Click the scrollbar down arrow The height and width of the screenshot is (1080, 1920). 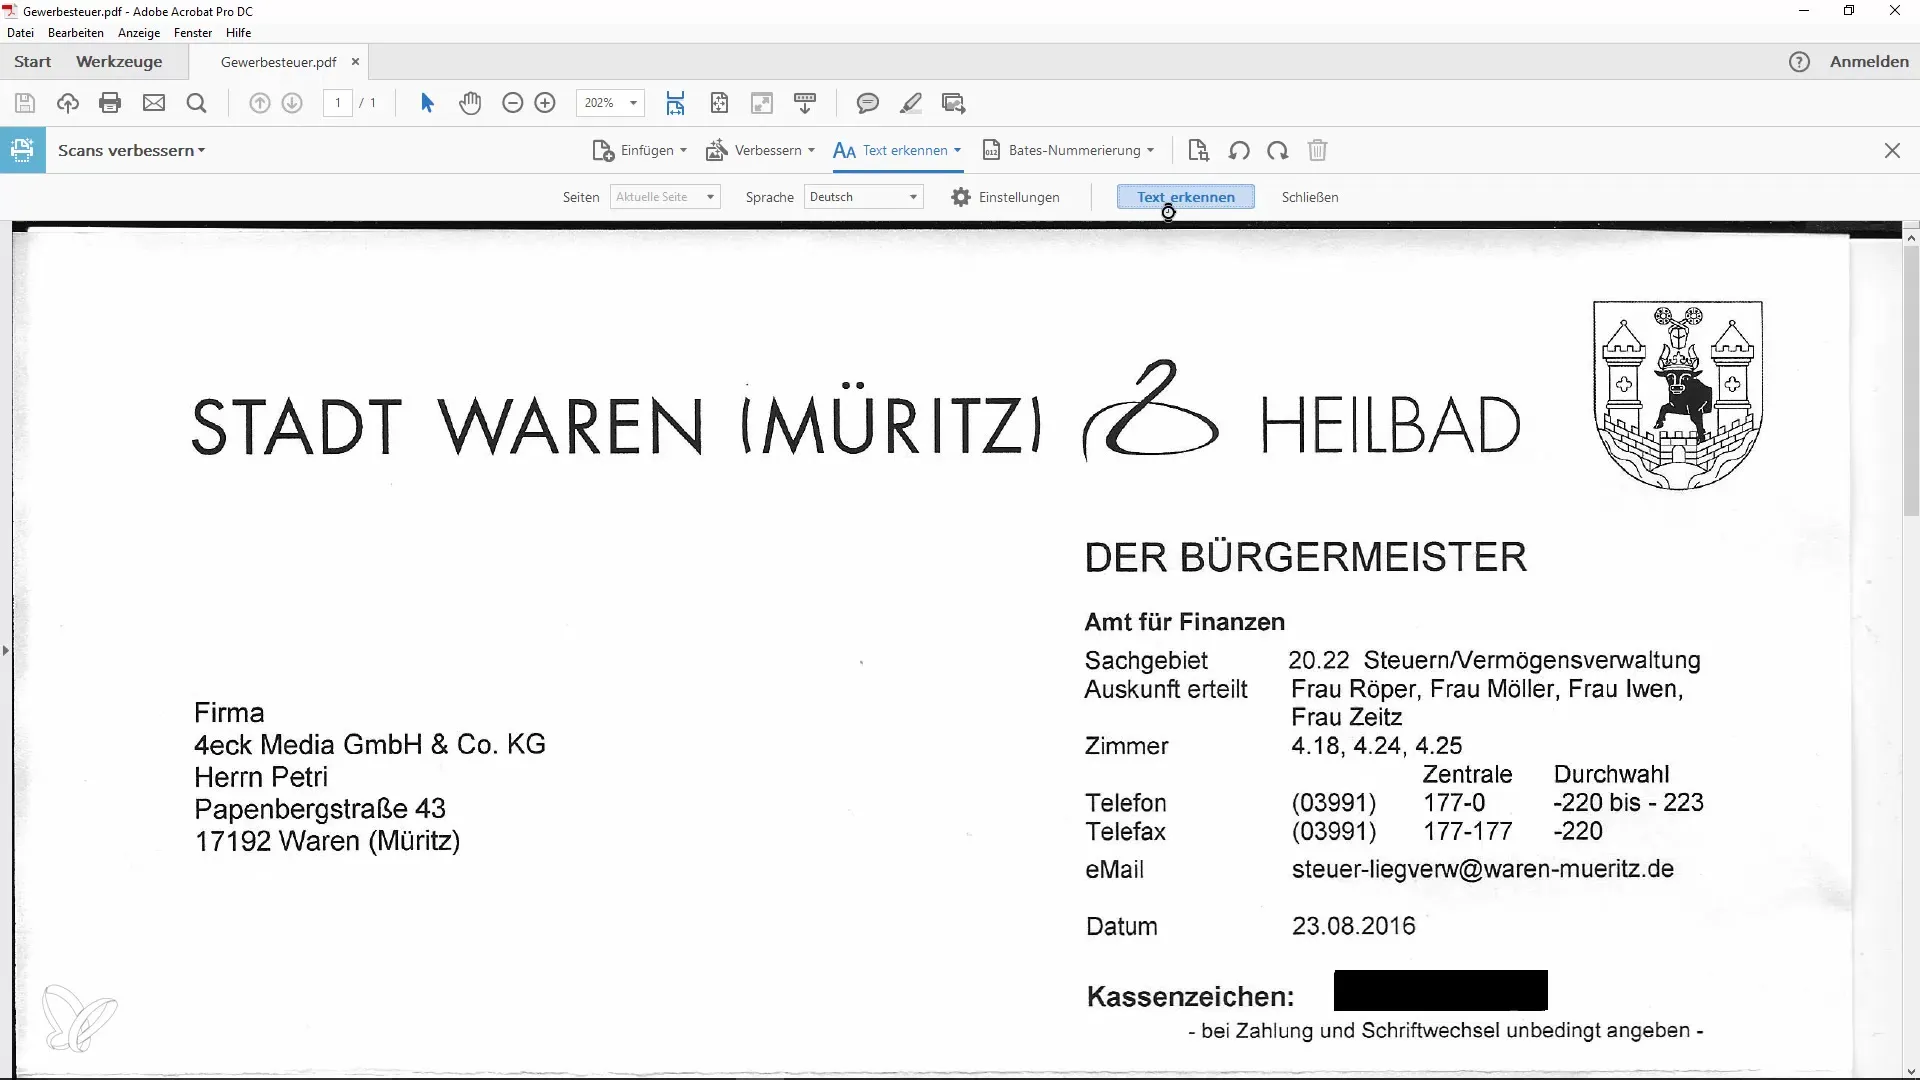point(1911,1071)
